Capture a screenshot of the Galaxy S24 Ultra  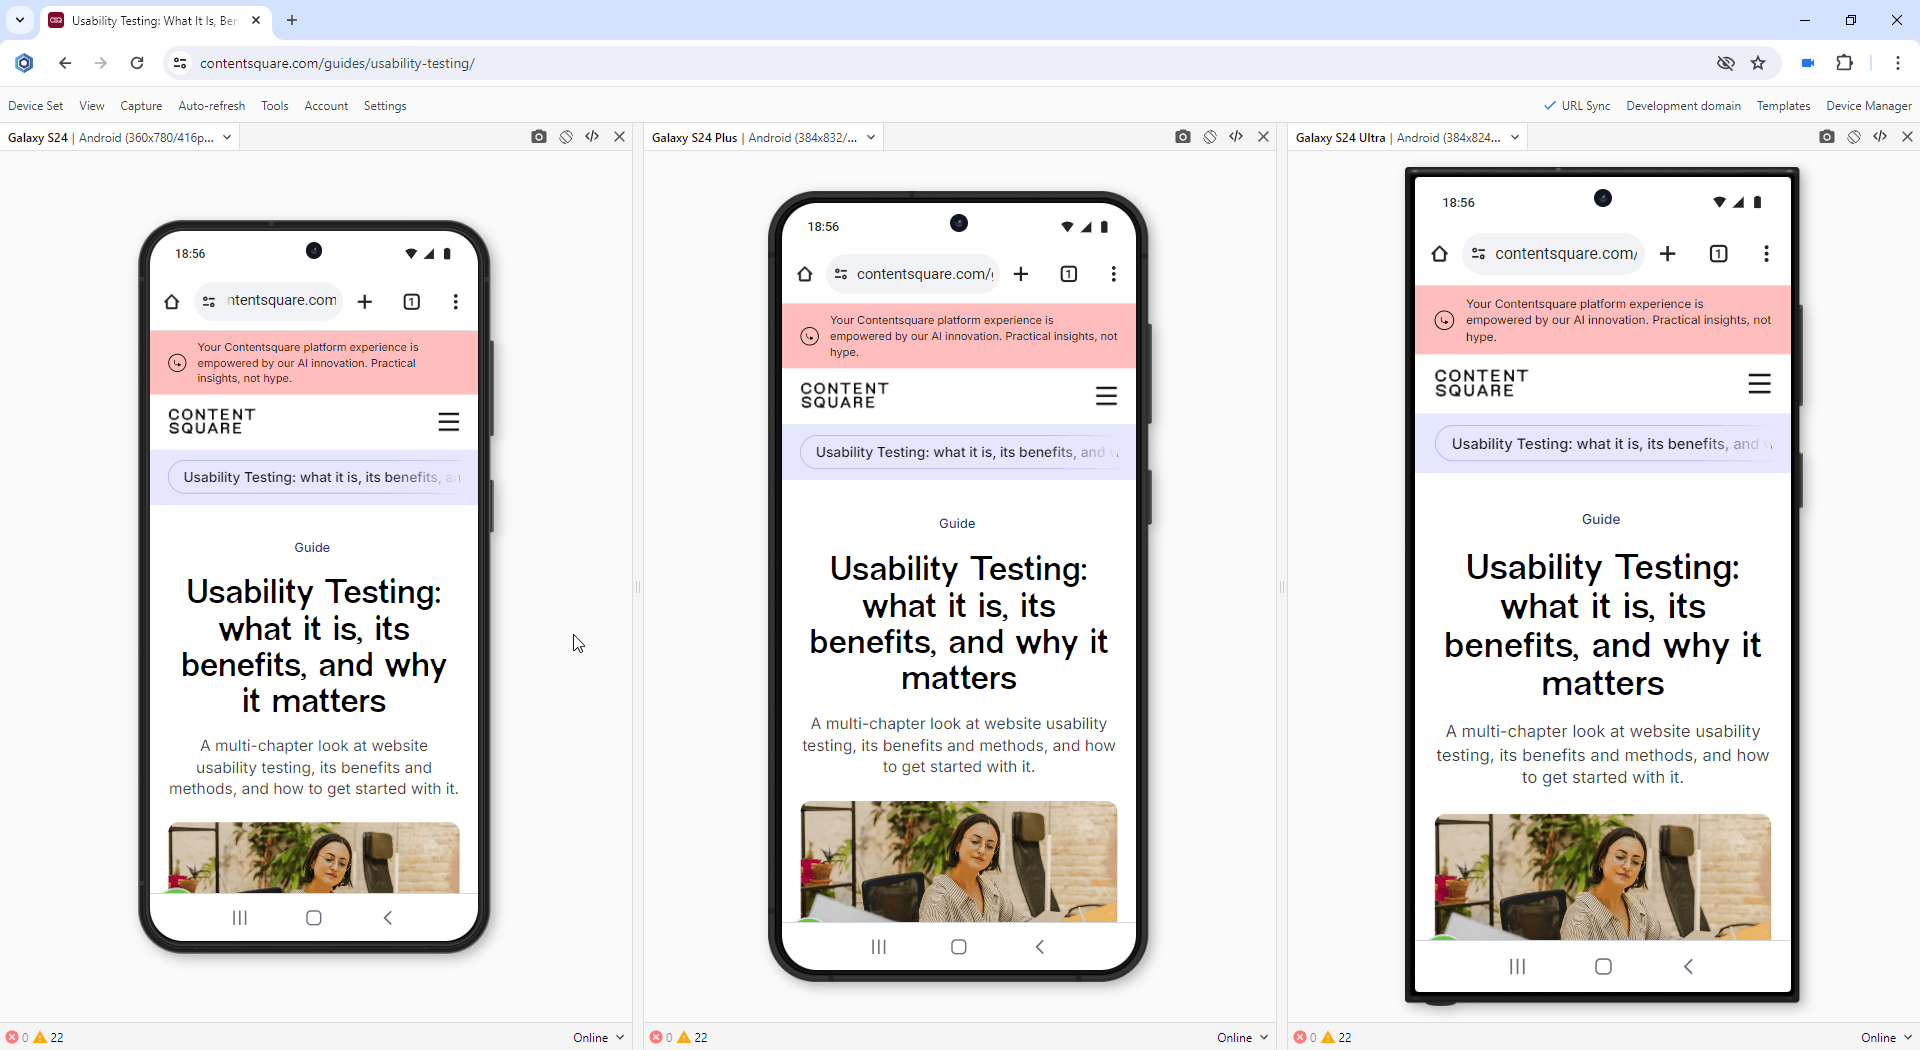click(1827, 137)
